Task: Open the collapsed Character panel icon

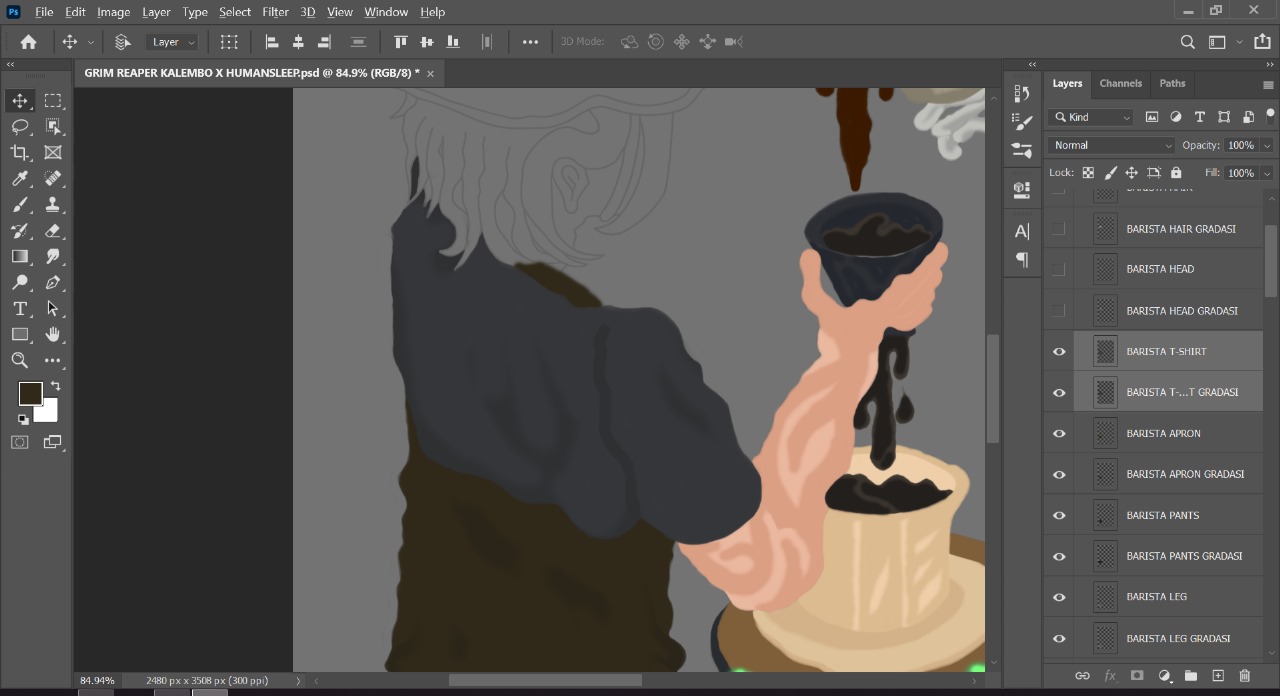Action: [x=1022, y=231]
